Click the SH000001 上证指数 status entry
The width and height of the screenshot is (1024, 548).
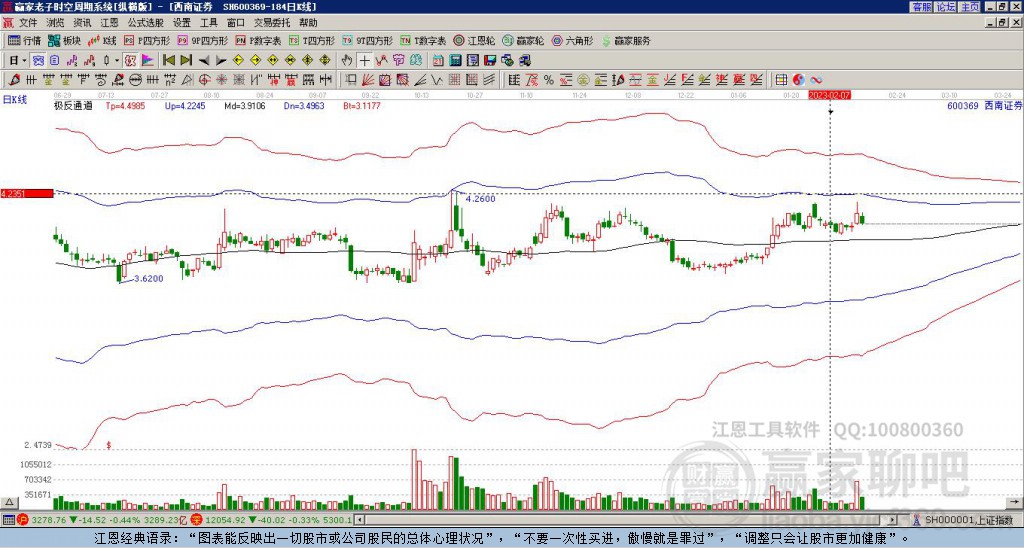coord(969,520)
